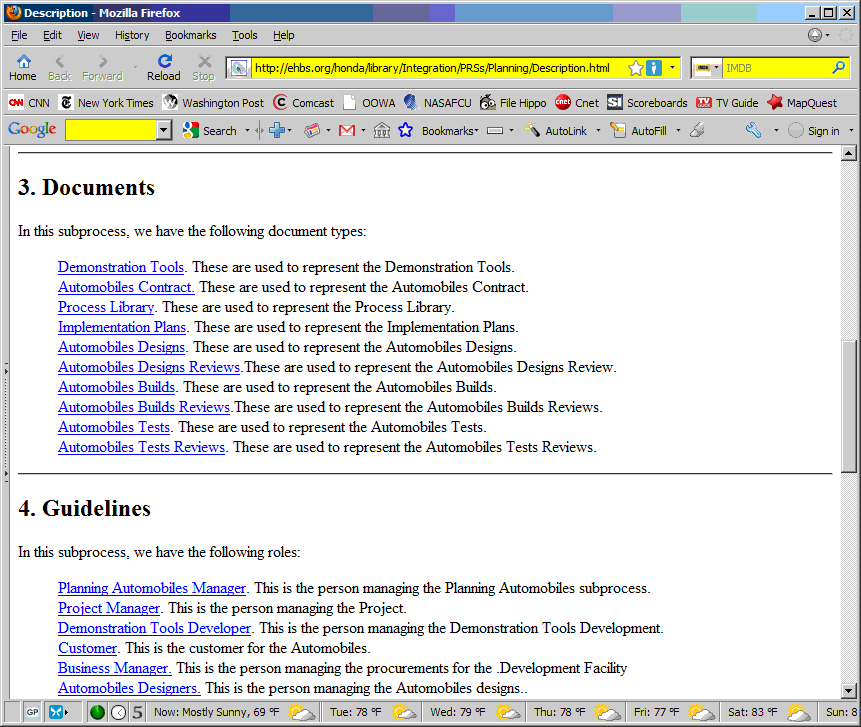Screen dimensions: 861x727
Task: Click the Google toolbar Search button
Action: click(210, 131)
